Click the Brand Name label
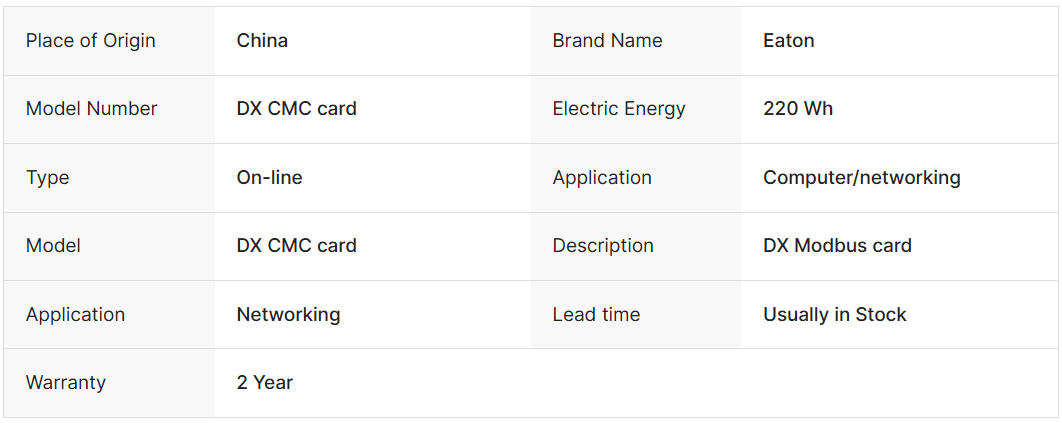The height and width of the screenshot is (423, 1062). coord(607,41)
